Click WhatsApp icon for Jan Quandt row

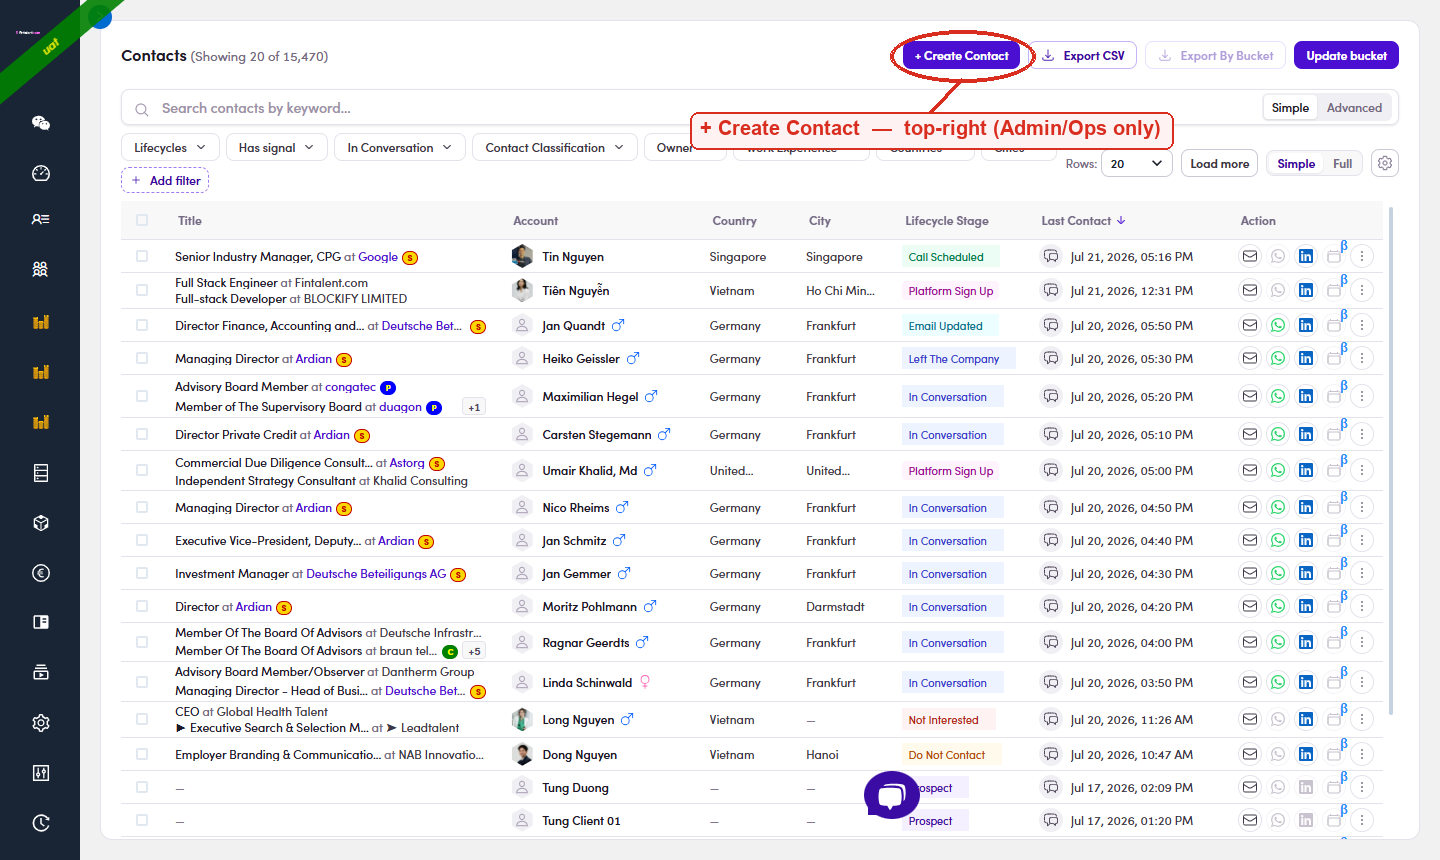pyautogui.click(x=1278, y=325)
